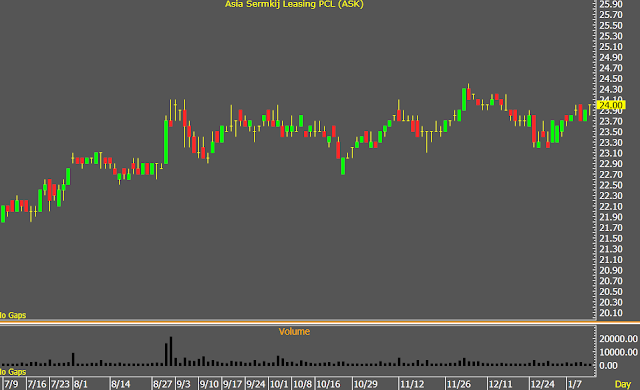Screen dimensions: 640x390
Task: Click the 9/10 date label
Action: click(209, 384)
